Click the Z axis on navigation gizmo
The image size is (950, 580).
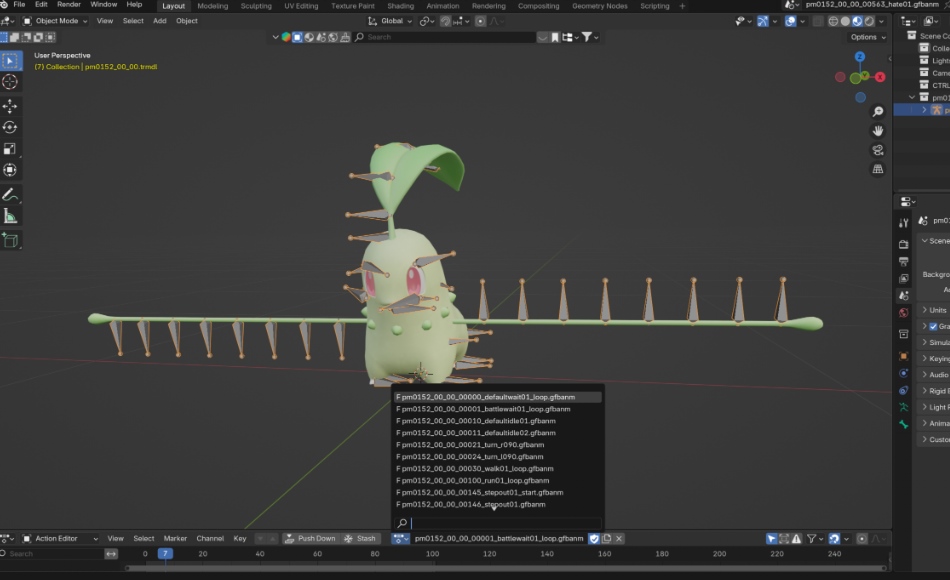[860, 56]
